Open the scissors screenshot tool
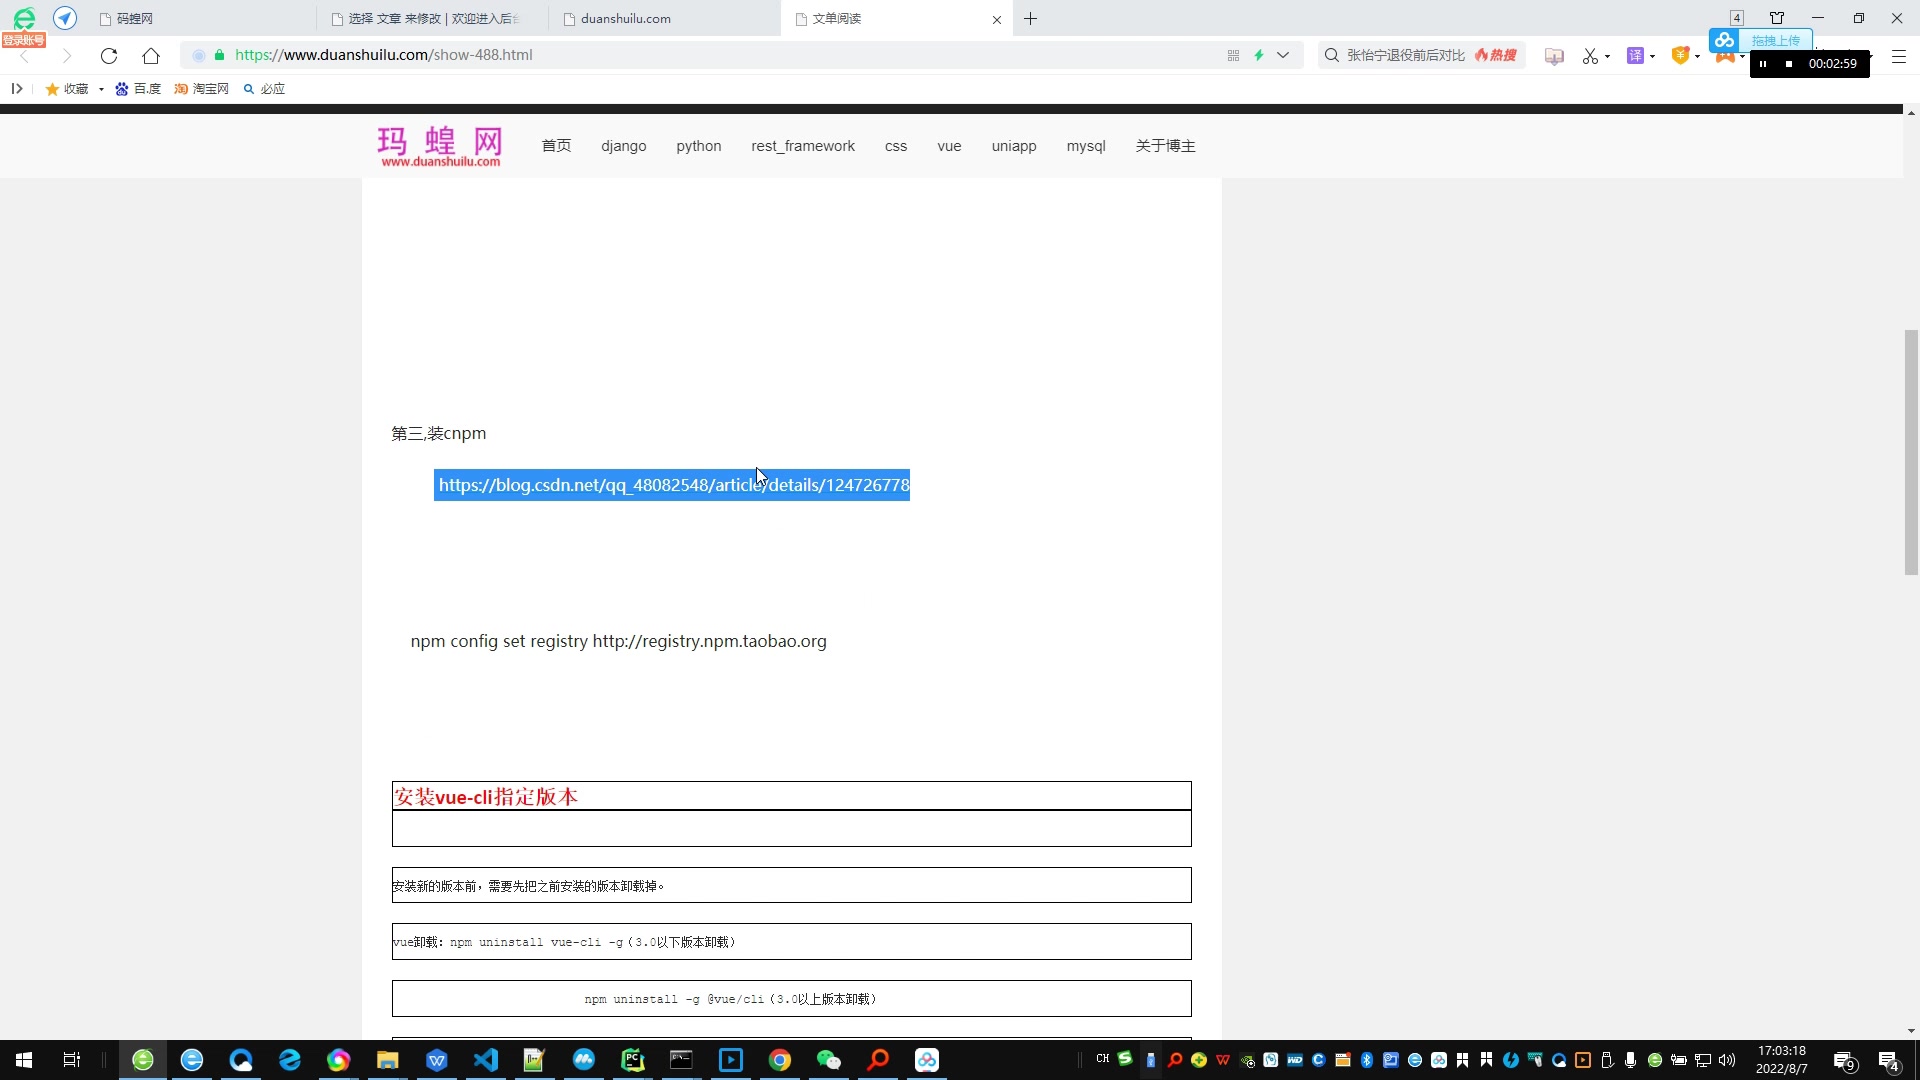 coord(1590,56)
